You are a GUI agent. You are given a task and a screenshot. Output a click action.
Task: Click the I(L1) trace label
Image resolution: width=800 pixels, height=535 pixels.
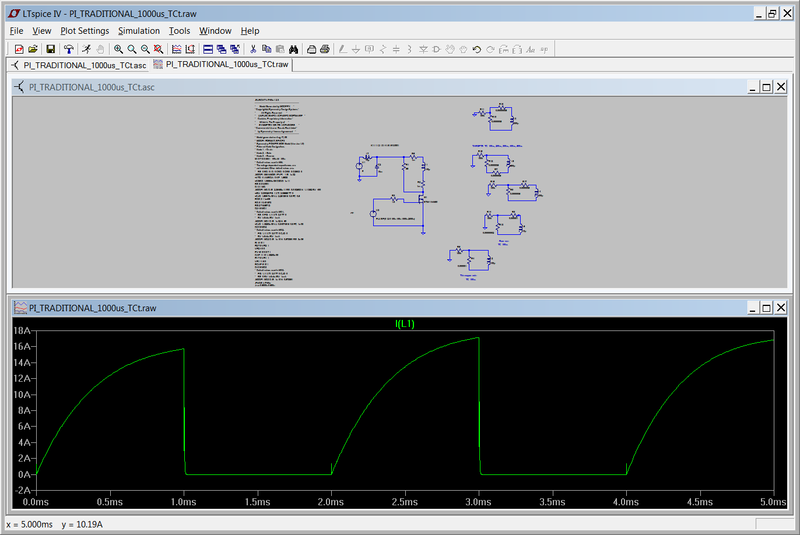(x=405, y=324)
